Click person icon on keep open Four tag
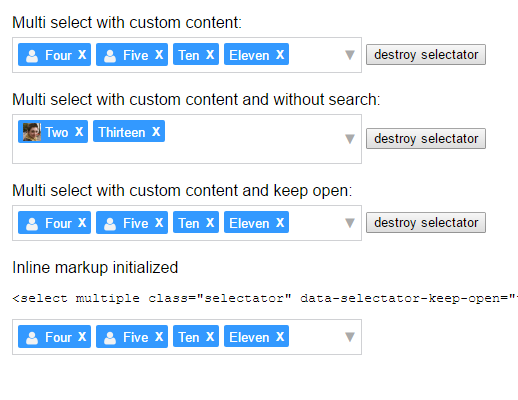Viewport: 518px width, 400px height. pos(32,224)
